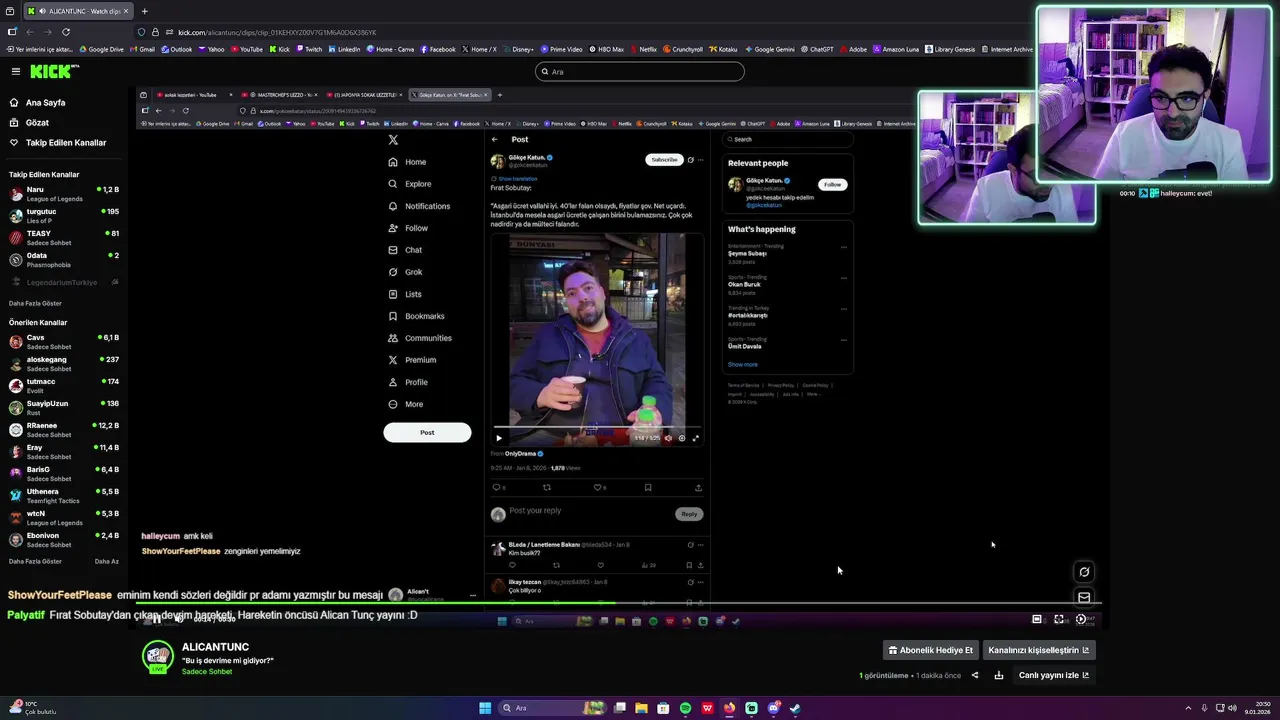Open Gözat in the sidebar
The height and width of the screenshot is (720, 1280).
coord(37,122)
